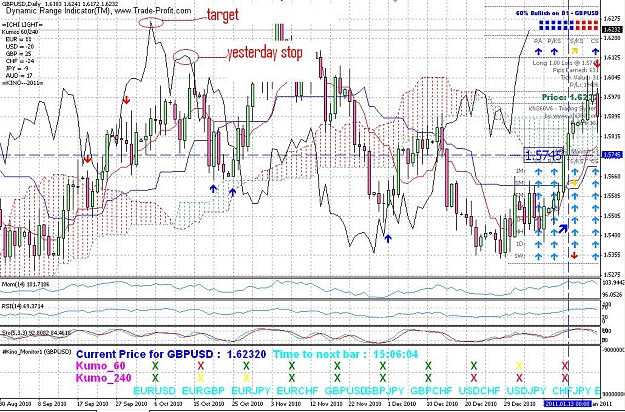
Task: Click the 'JPY = -9' strength value
Action: (x=17, y=68)
